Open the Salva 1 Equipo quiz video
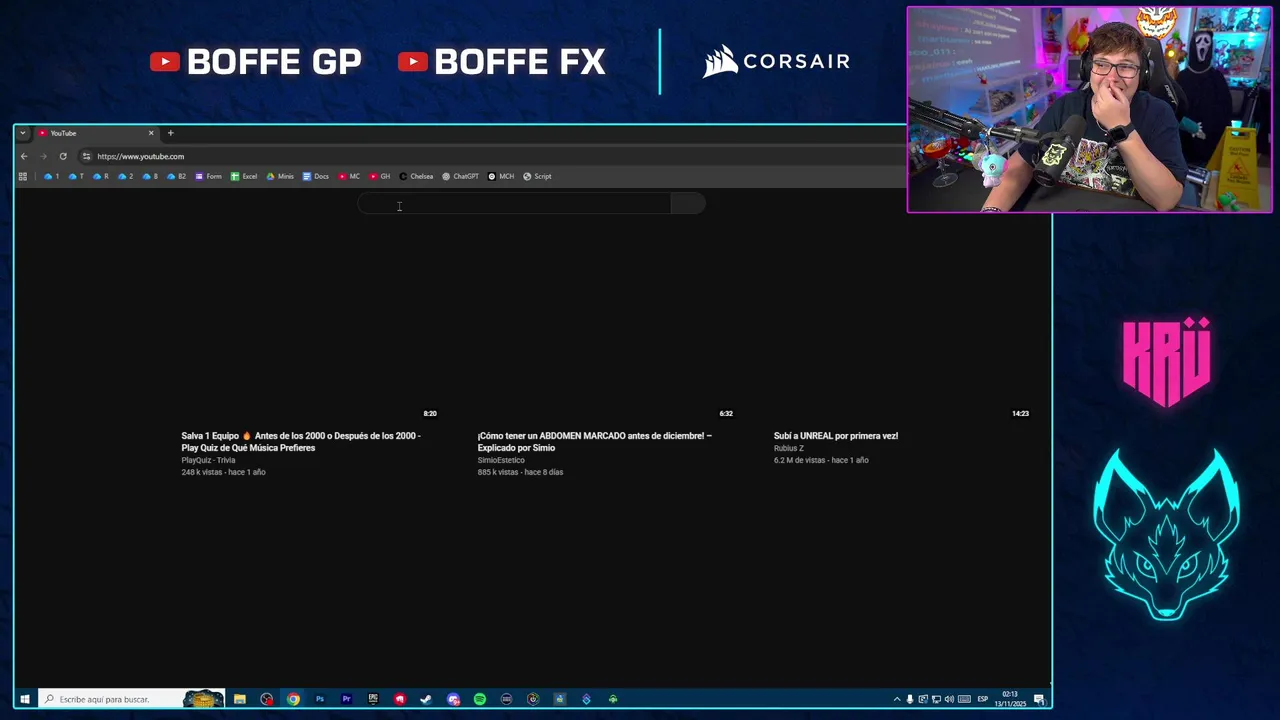 [301, 442]
